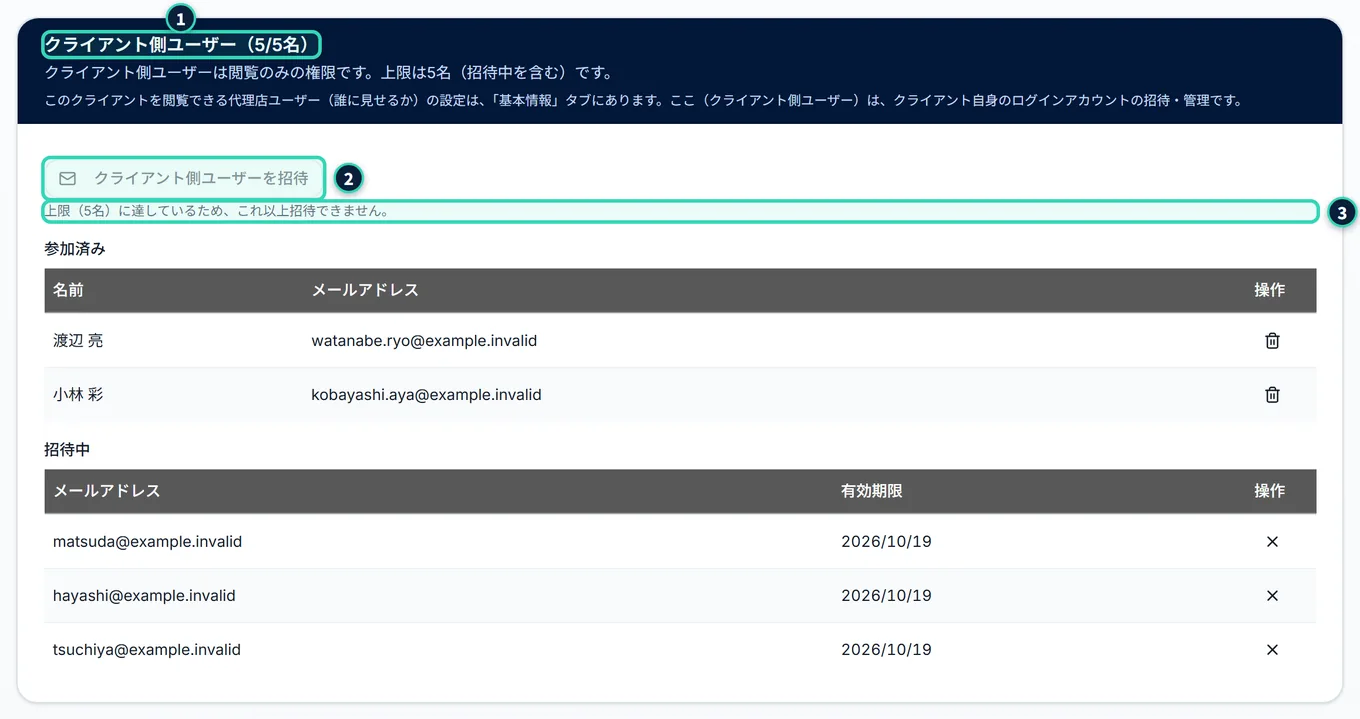Viewport: 1360px width, 719px height.
Task: Select the name 渡辺 亮
Action: click(78, 341)
